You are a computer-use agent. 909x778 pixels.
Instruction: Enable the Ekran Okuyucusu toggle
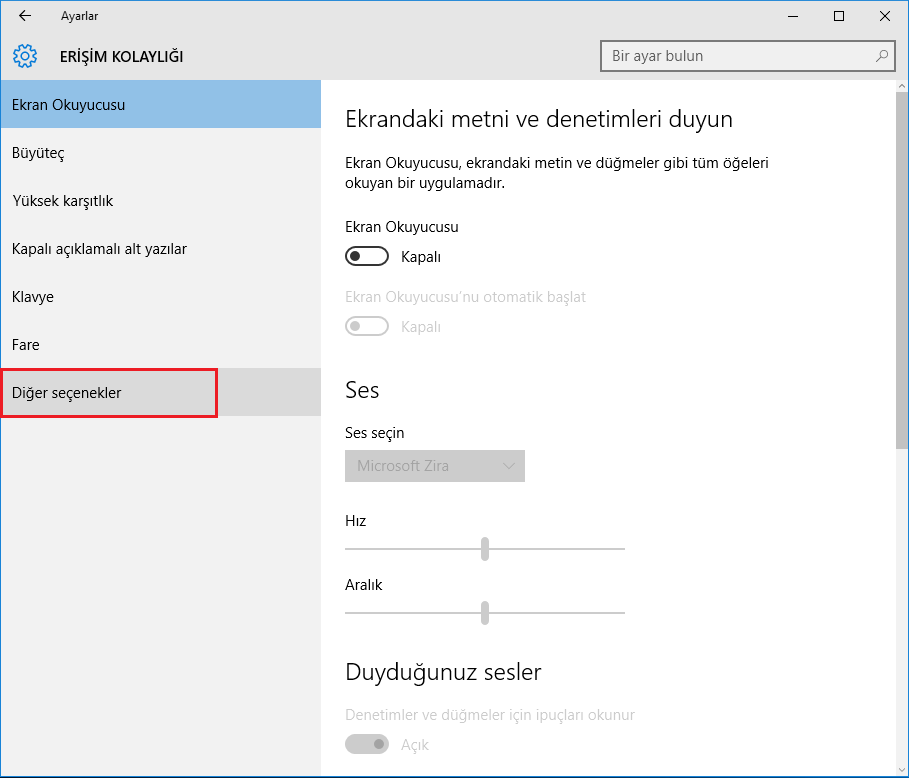366,257
